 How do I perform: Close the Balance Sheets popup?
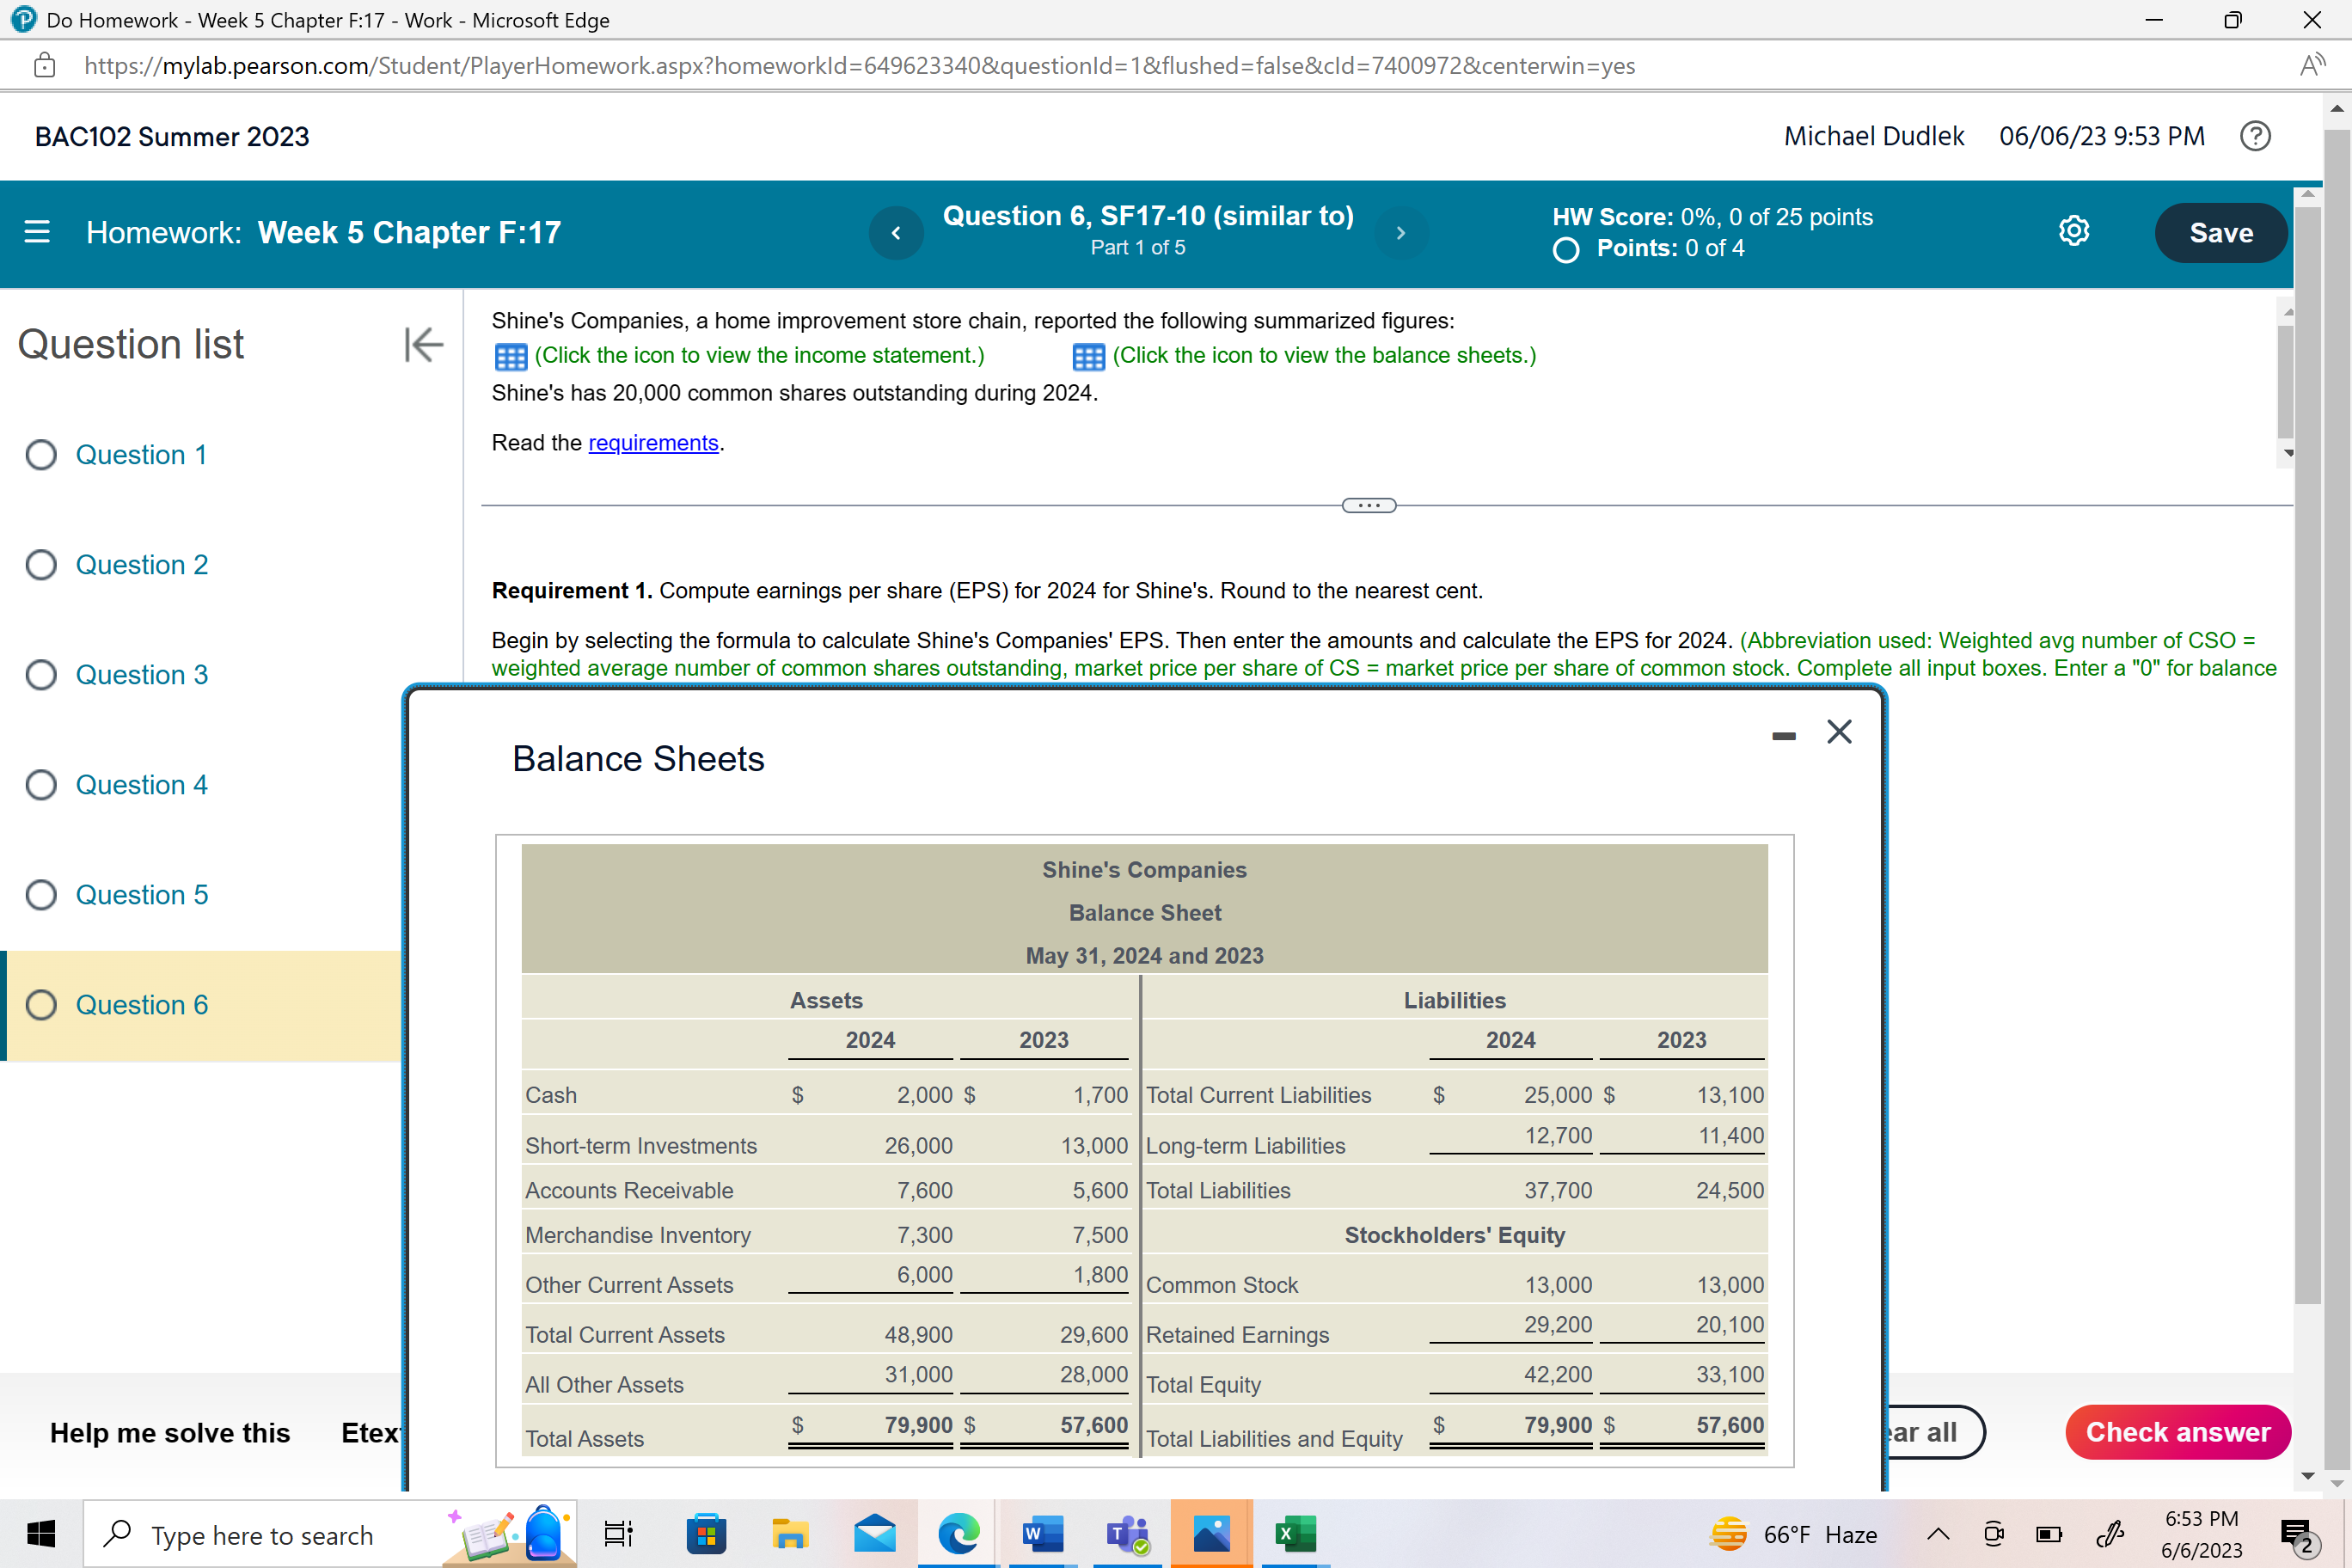click(x=1839, y=732)
